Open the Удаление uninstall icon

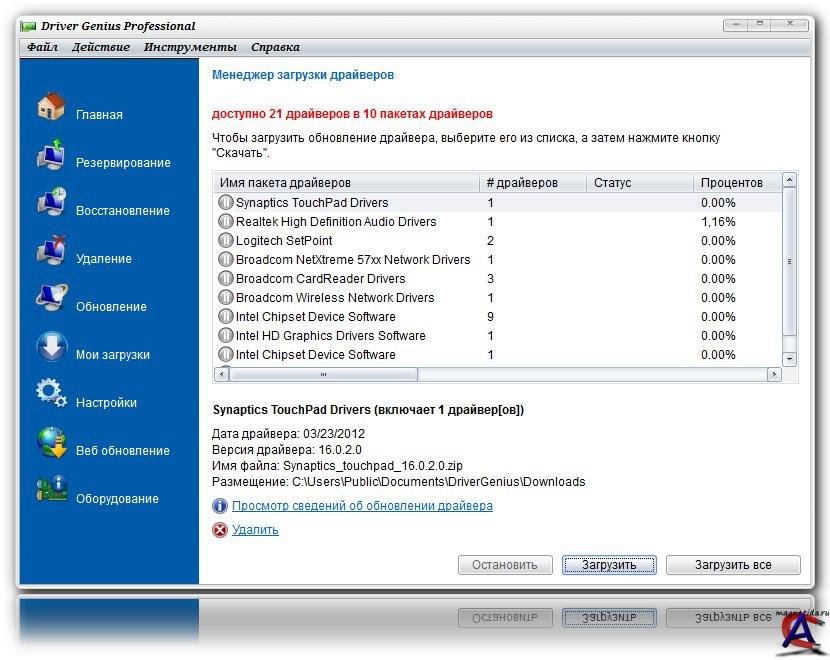tap(51, 251)
